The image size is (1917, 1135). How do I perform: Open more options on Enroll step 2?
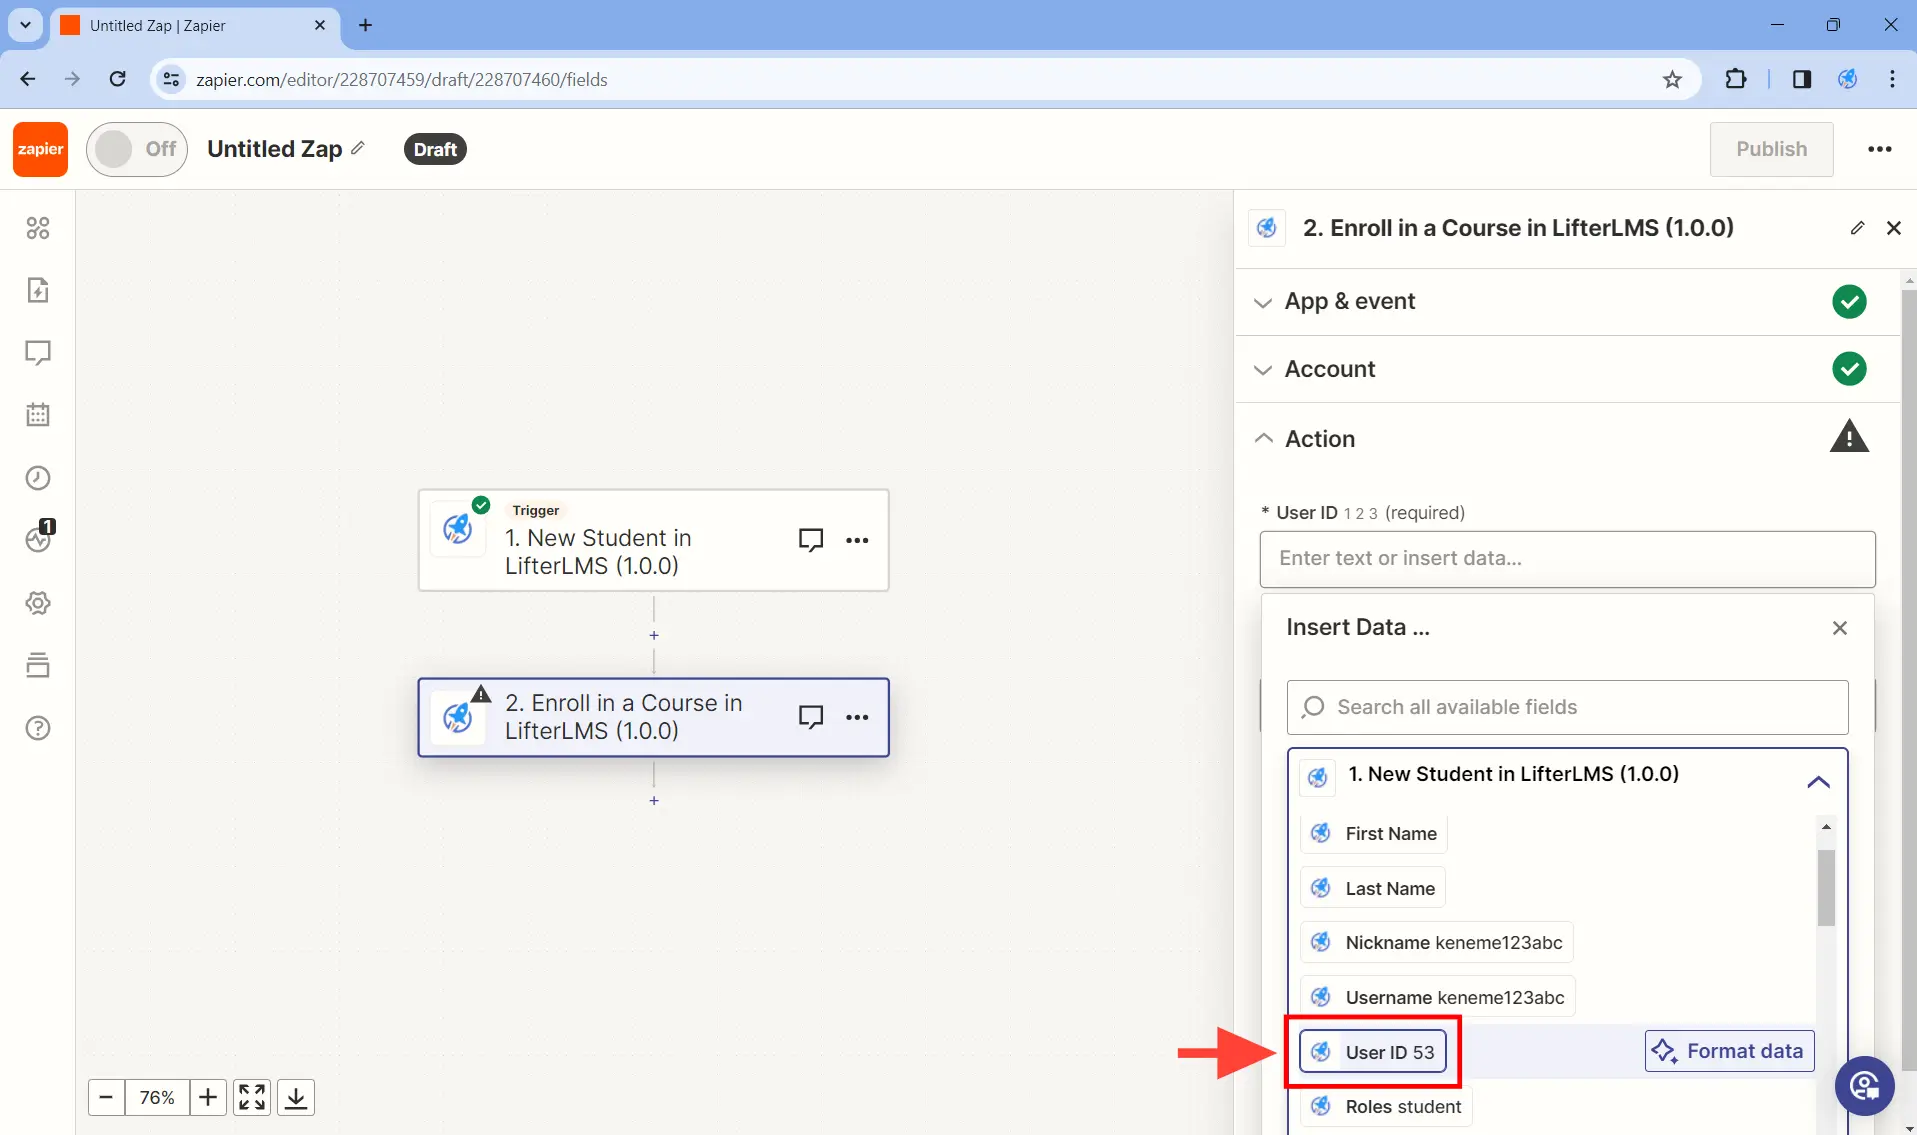[857, 717]
